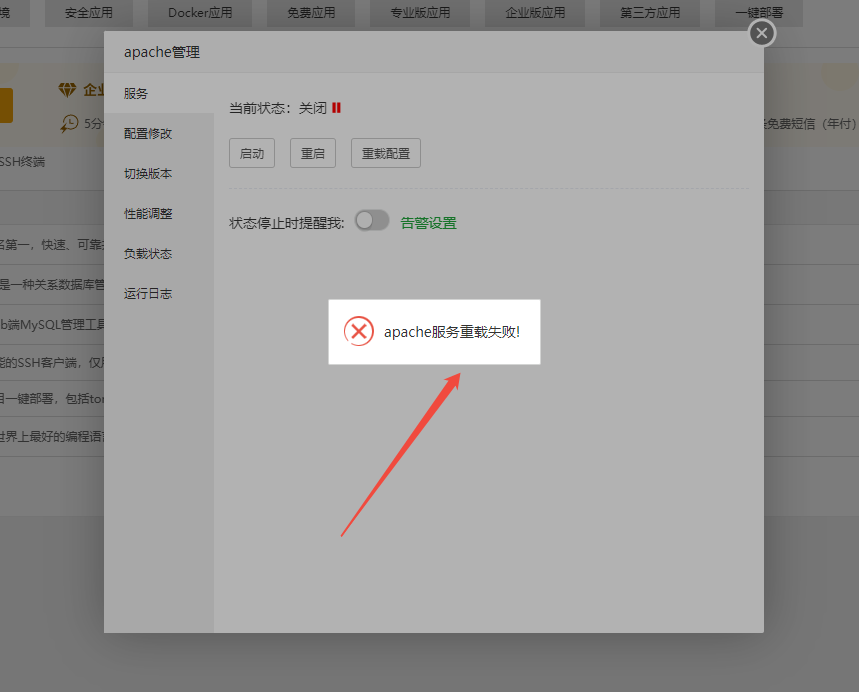
Task: Select the 一键部署 category tab
Action: pyautogui.click(x=759, y=13)
